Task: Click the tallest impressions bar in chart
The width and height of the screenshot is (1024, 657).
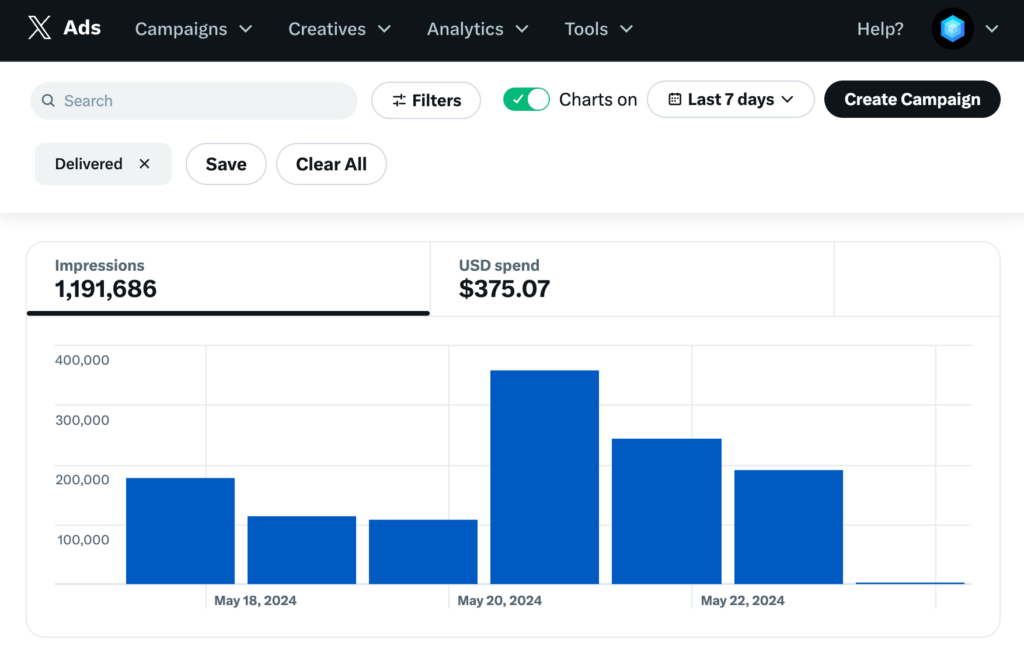Action: point(544,476)
